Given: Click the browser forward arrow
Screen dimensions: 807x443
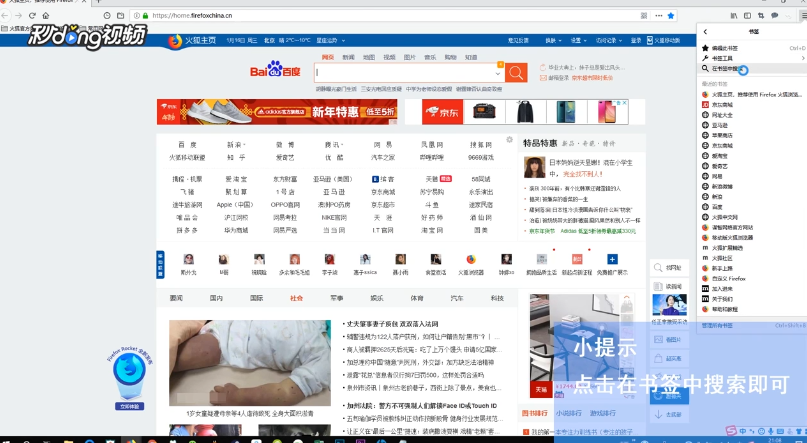Looking at the screenshot, I should [x=19, y=15].
